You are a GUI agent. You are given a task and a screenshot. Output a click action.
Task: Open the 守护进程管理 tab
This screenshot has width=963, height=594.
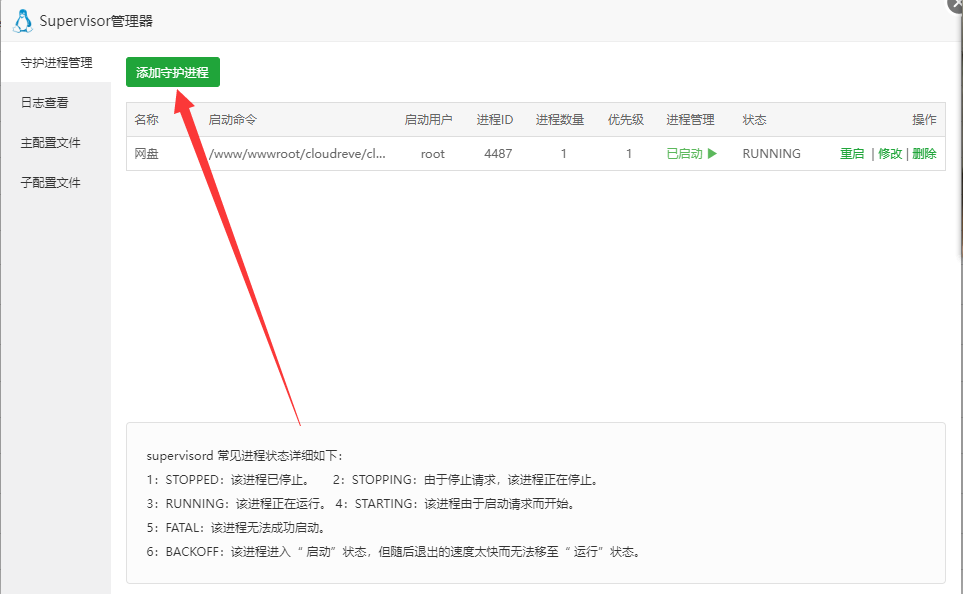[x=56, y=63]
